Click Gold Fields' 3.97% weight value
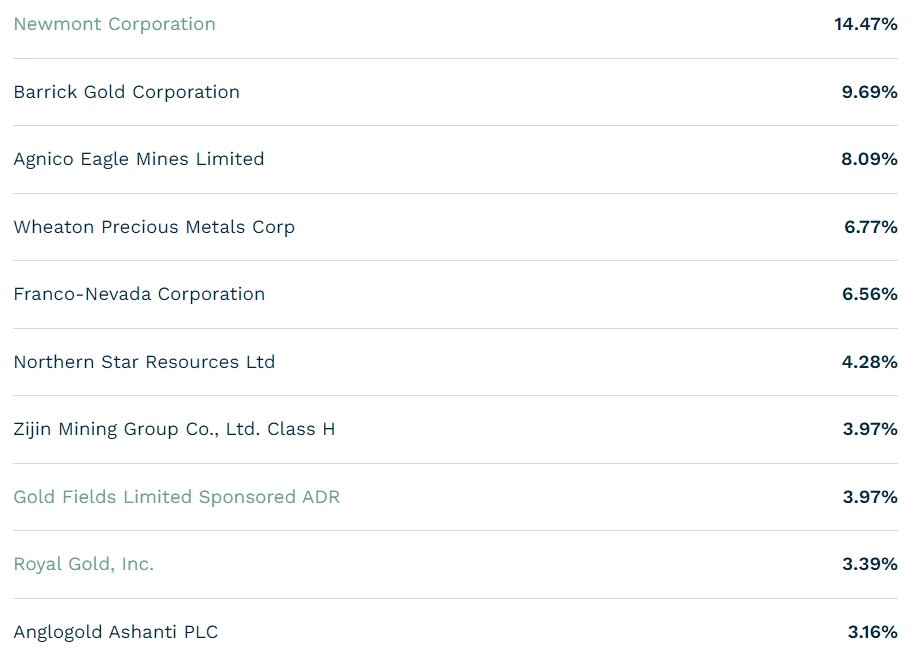This screenshot has height=655, width=915. pyautogui.click(x=870, y=497)
